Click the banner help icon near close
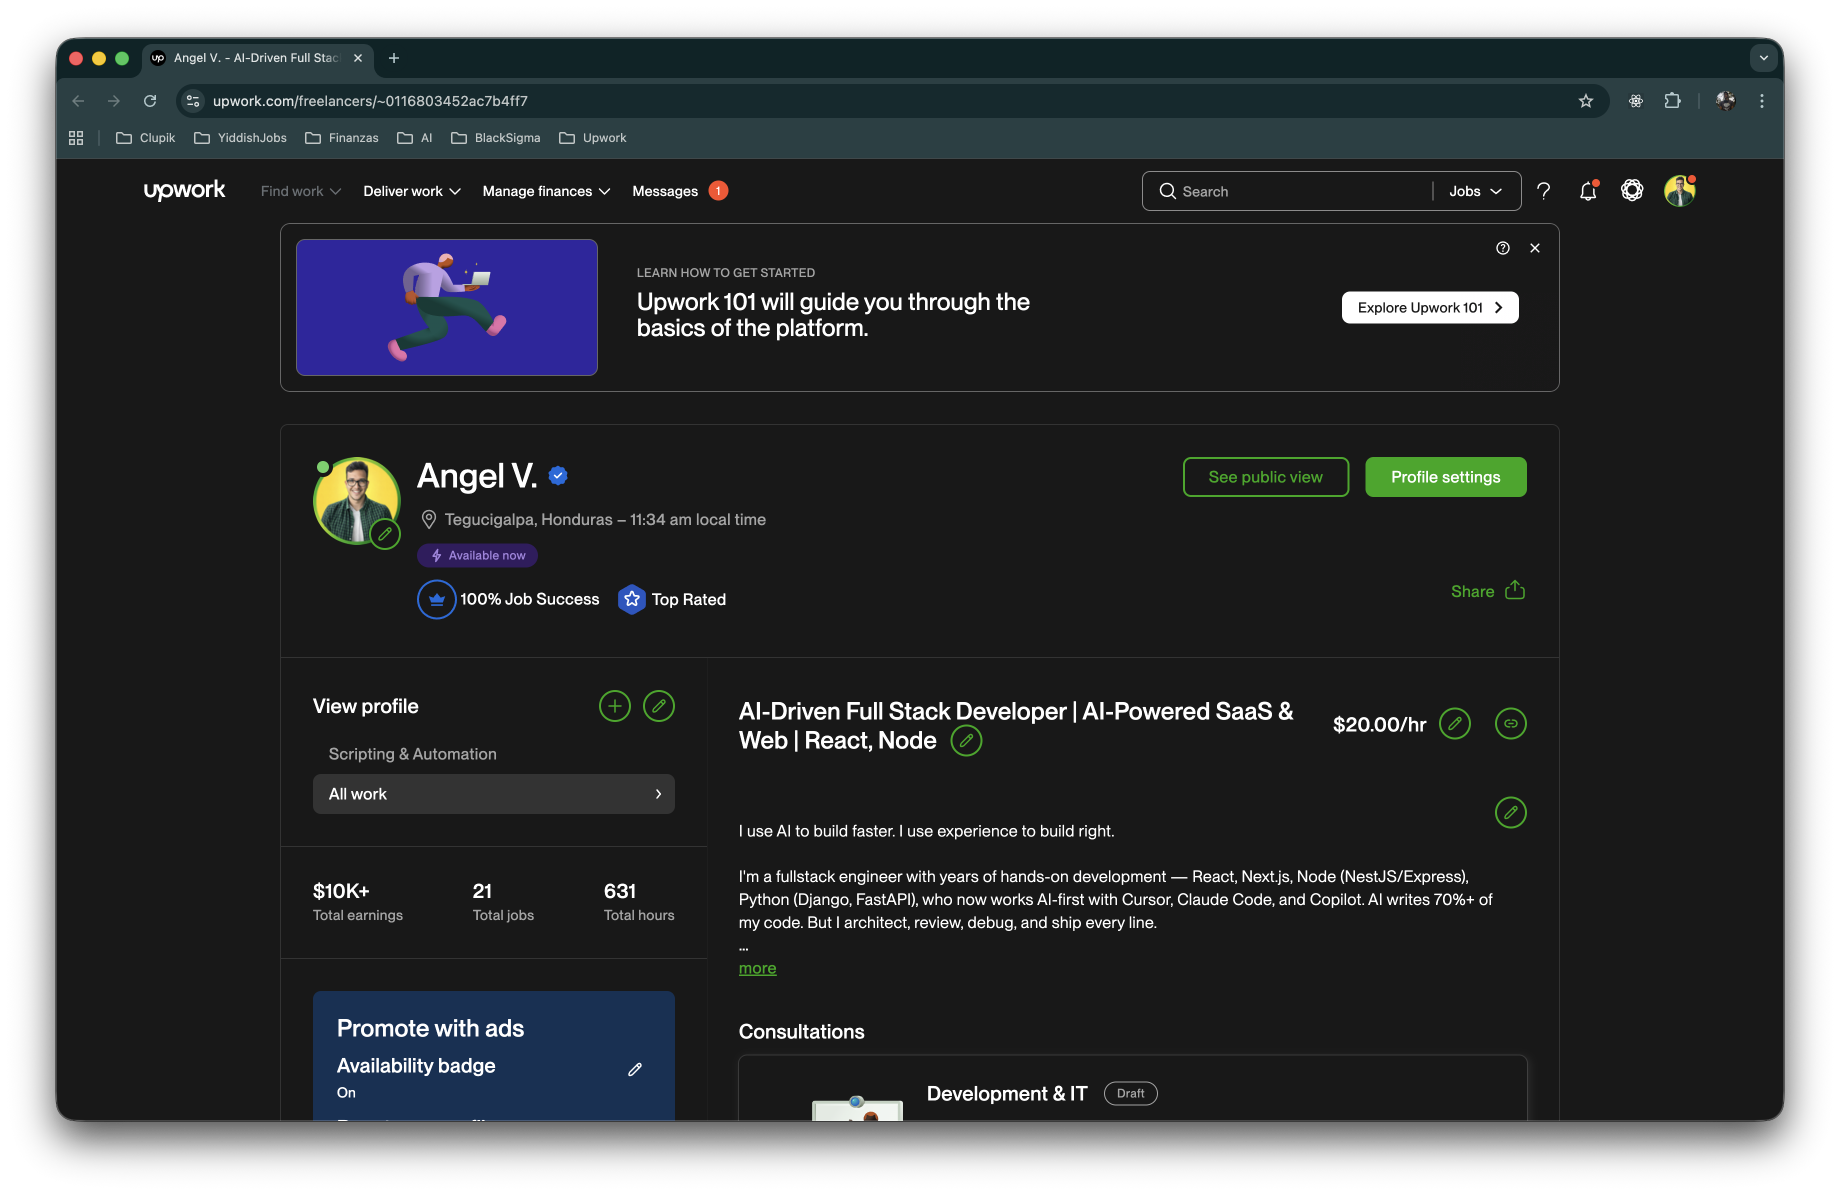This screenshot has width=1840, height=1195. click(1503, 248)
